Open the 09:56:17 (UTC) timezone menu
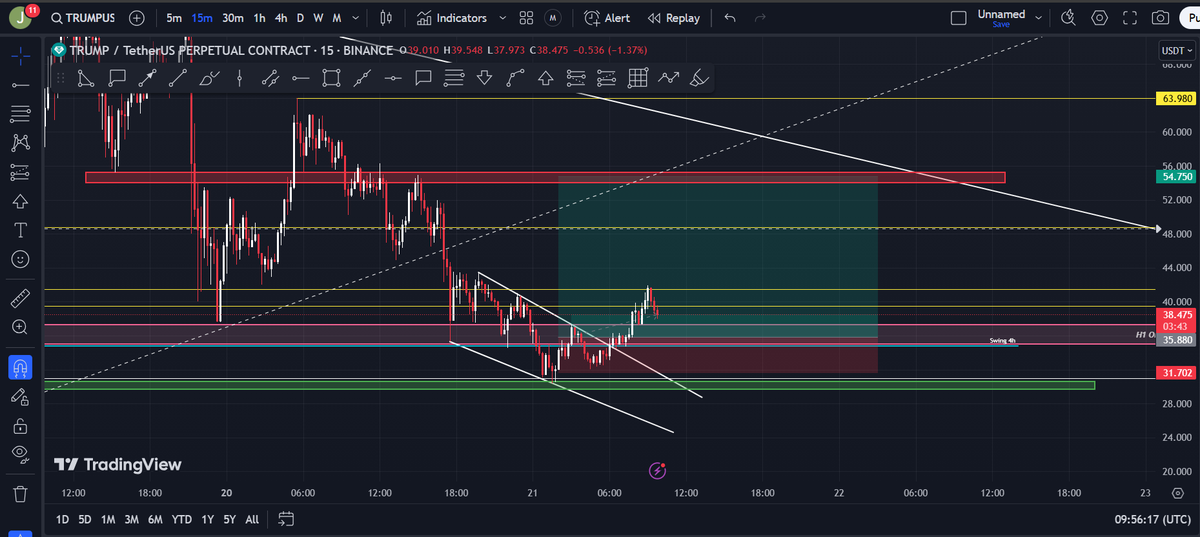 tap(1151, 519)
